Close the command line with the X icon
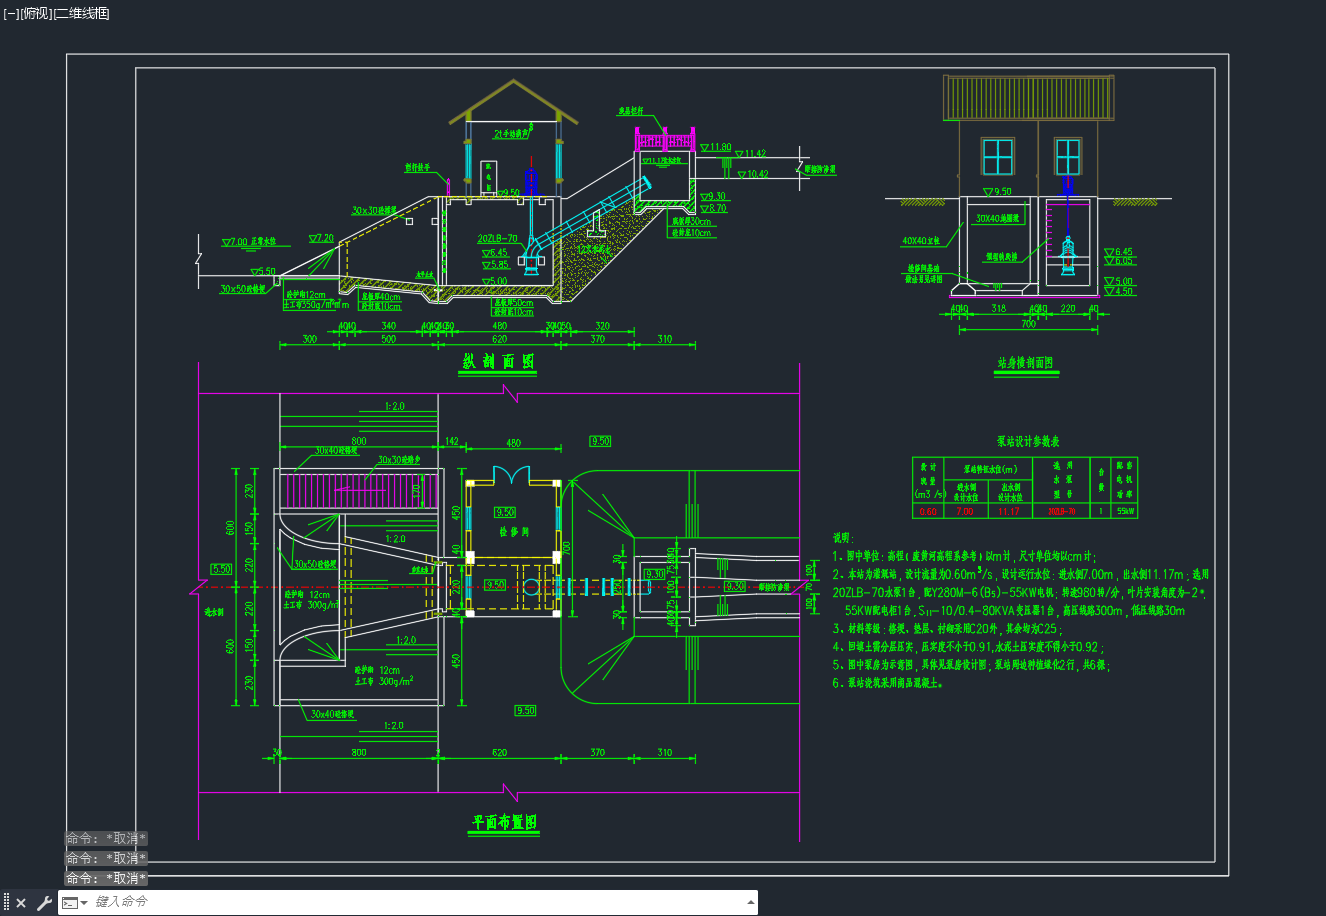The height and width of the screenshot is (916, 1326). coord(21,903)
